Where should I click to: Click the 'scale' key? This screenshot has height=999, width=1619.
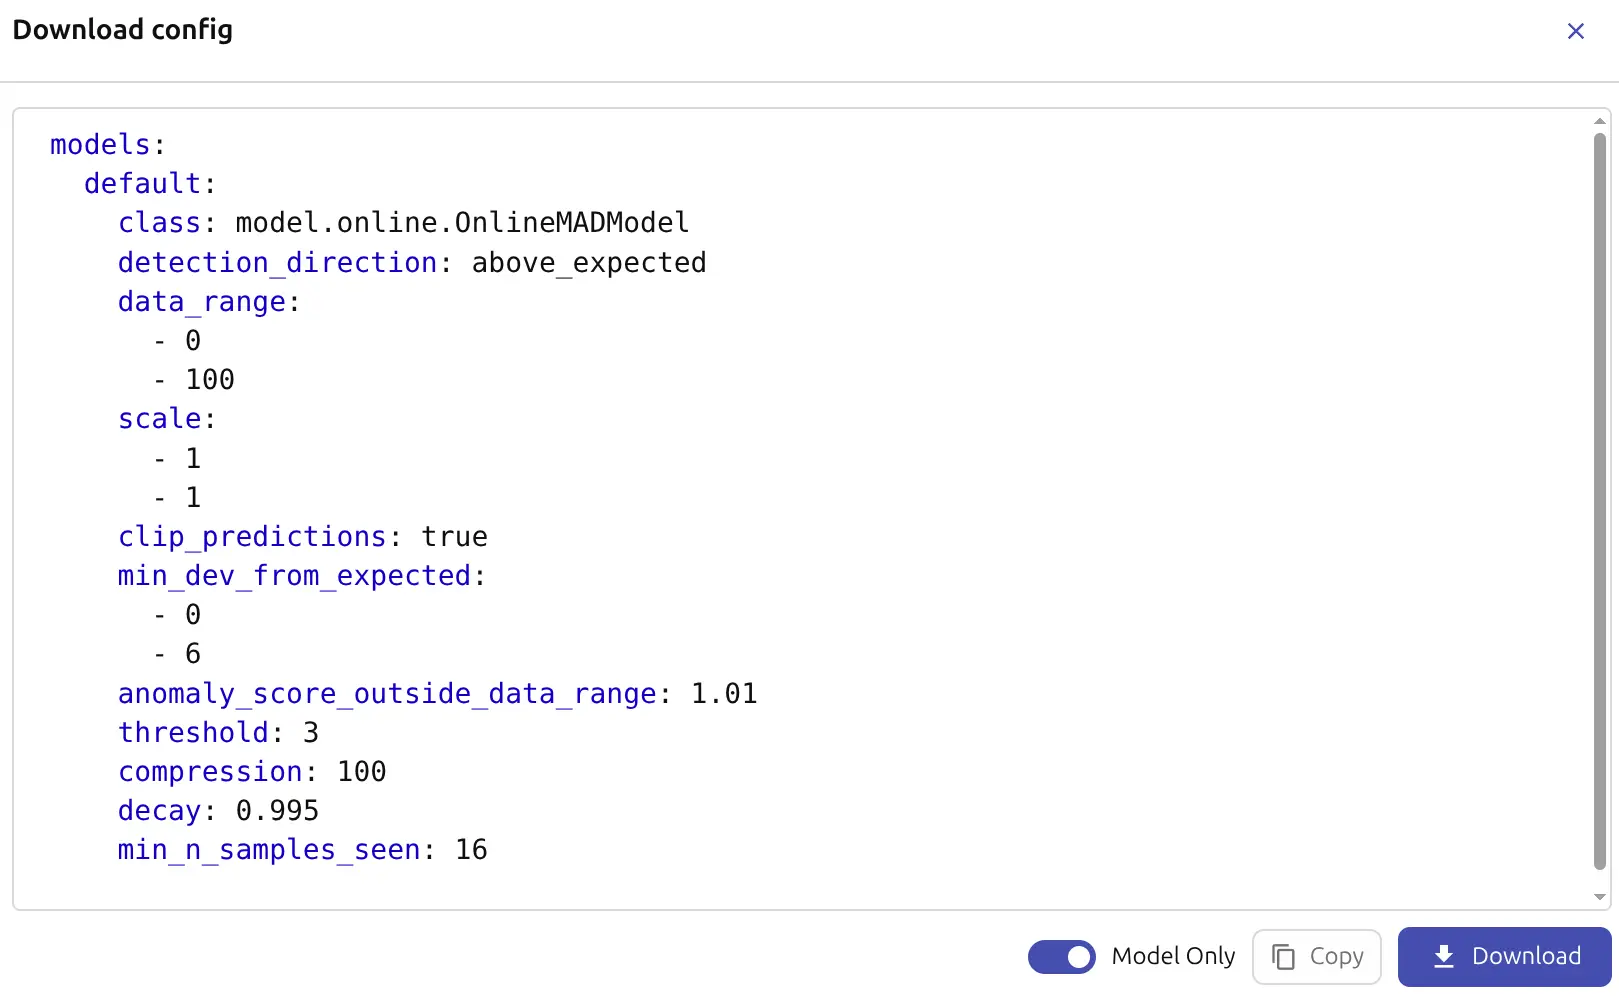(x=160, y=419)
